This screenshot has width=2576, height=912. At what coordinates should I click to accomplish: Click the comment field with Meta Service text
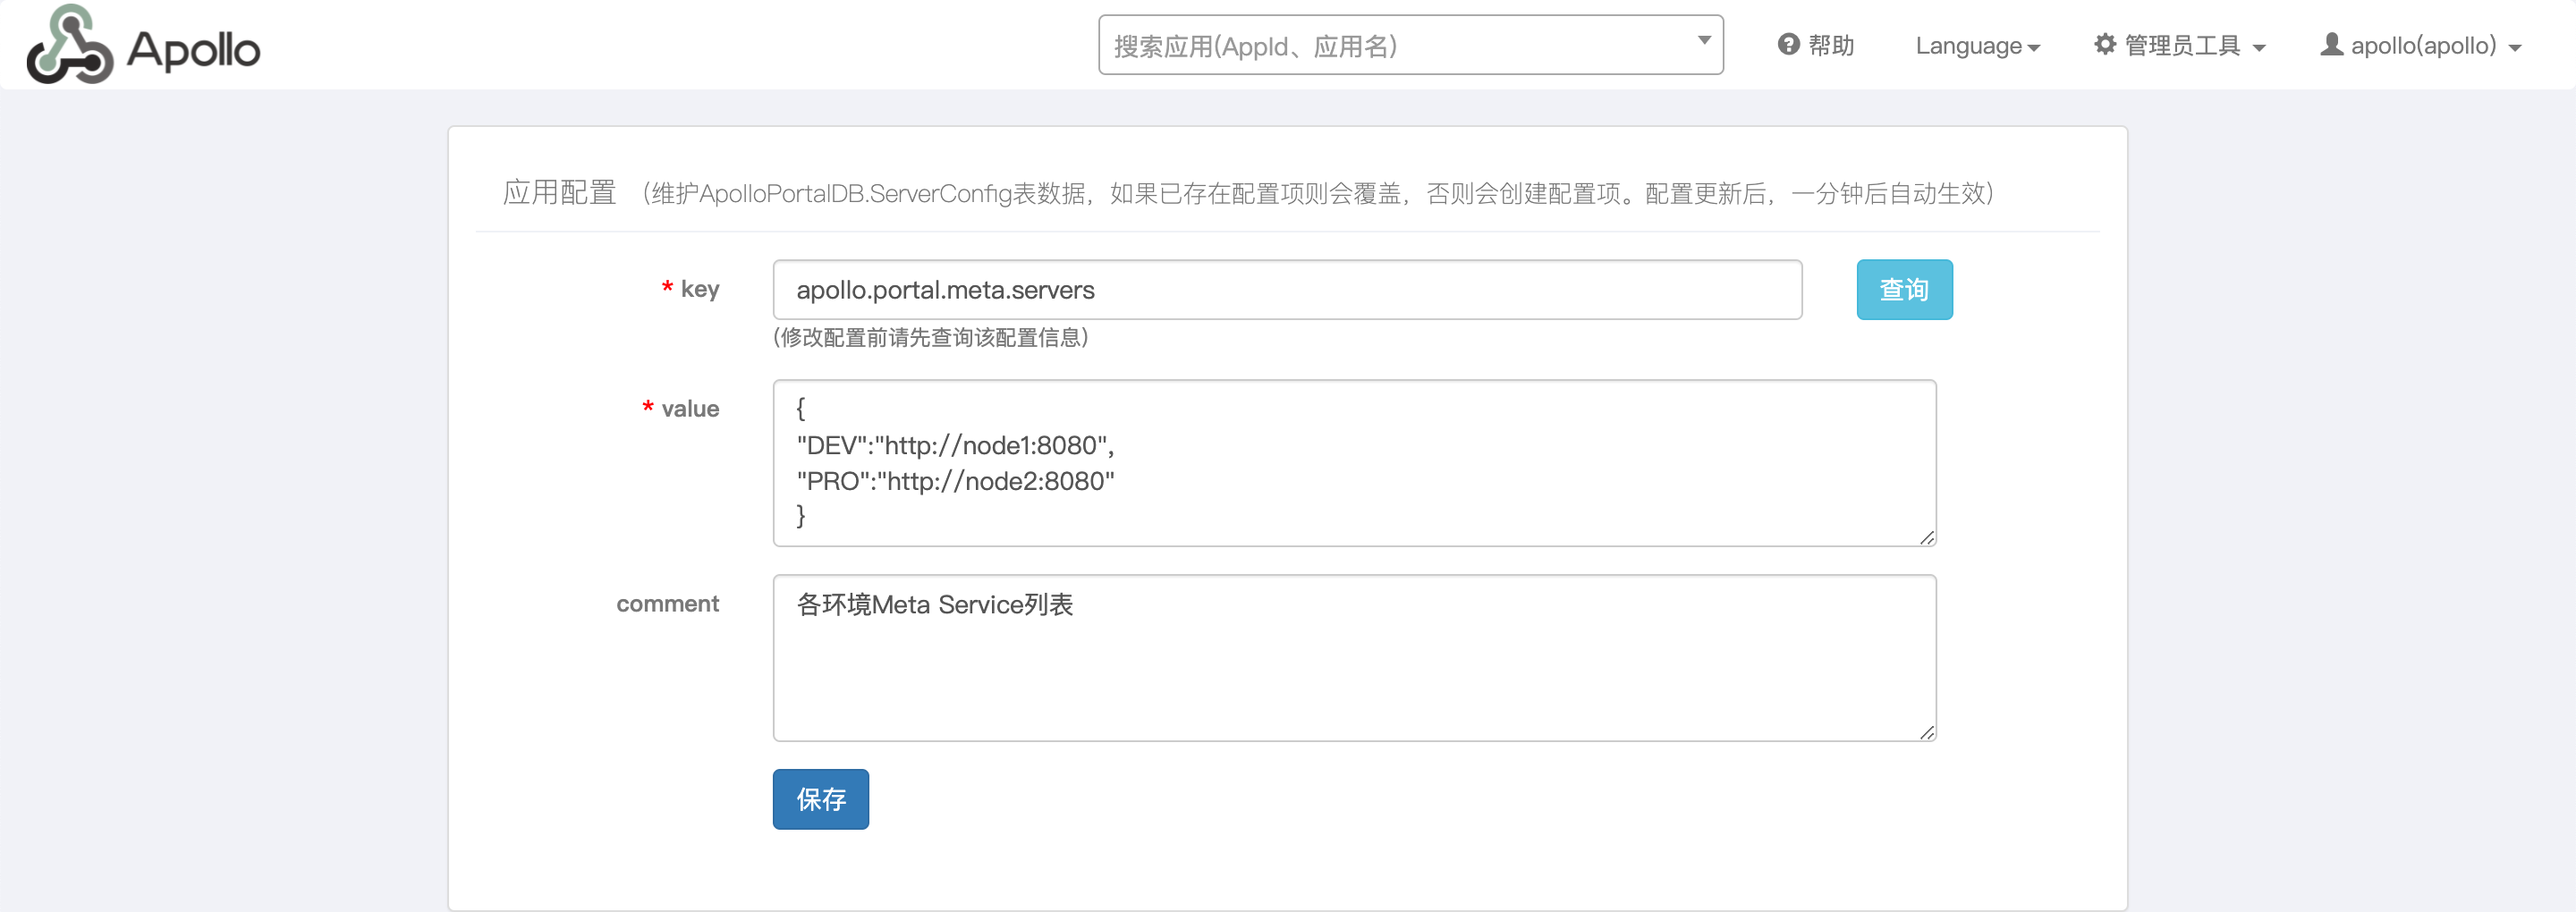pyautogui.click(x=1350, y=658)
